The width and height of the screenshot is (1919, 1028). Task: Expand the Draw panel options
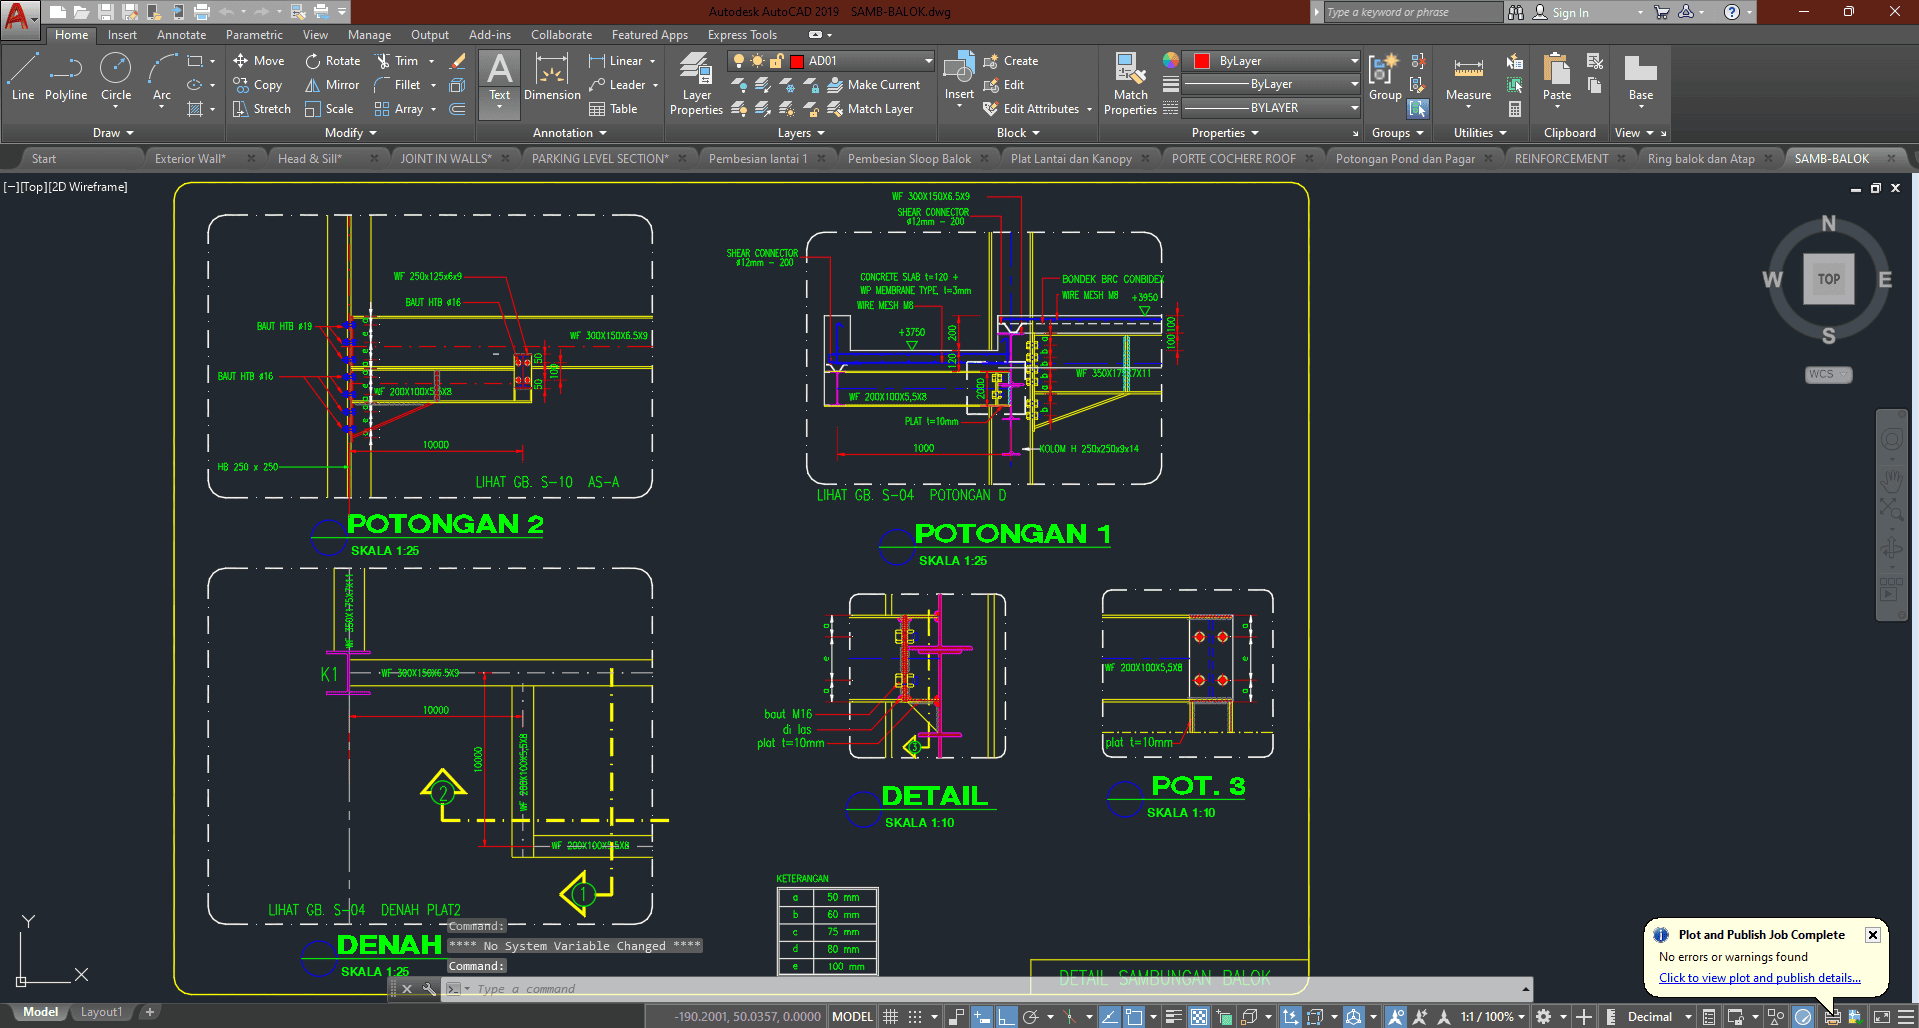tap(113, 133)
